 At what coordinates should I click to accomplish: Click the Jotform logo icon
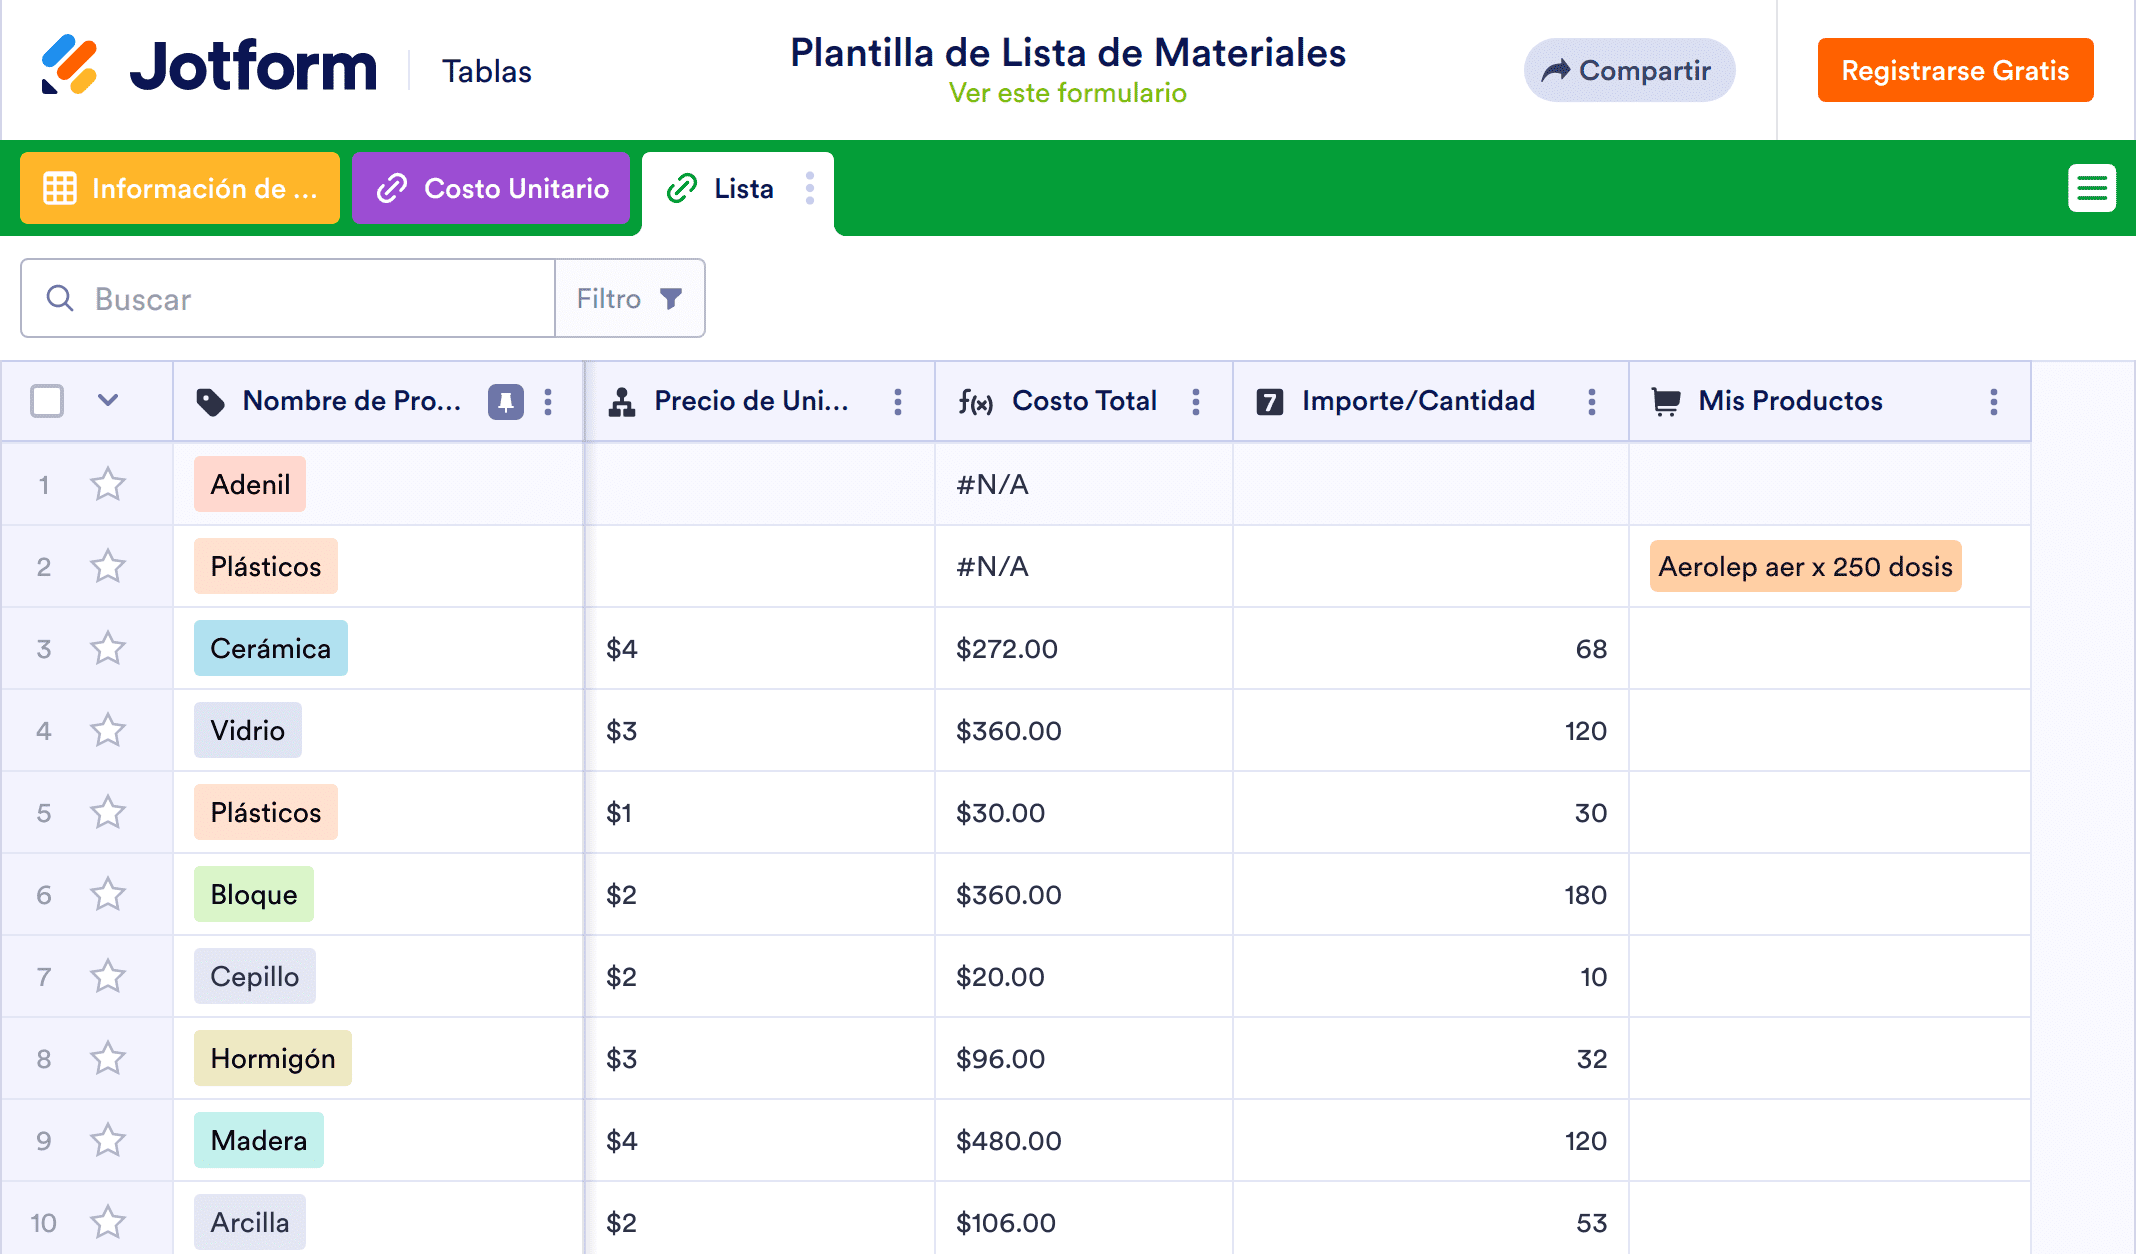point(69,66)
